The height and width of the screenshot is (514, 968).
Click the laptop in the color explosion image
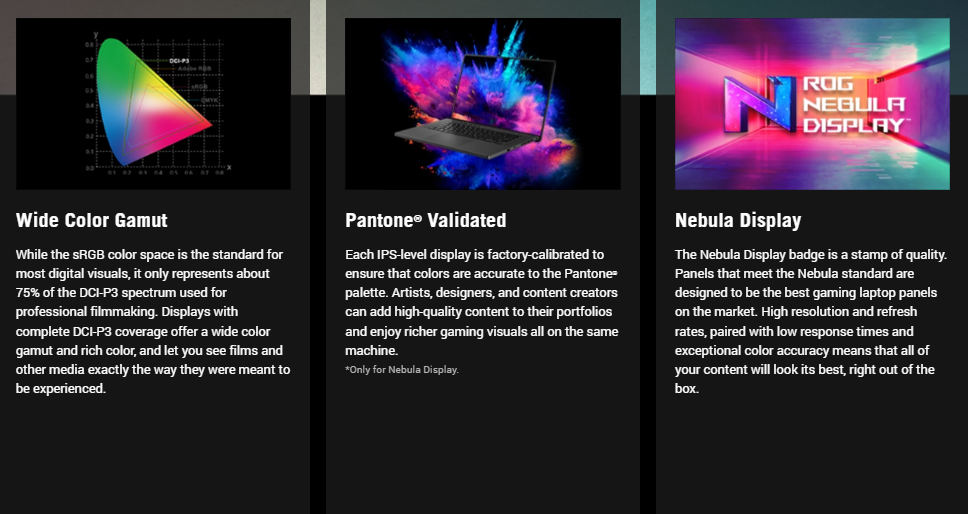[475, 107]
